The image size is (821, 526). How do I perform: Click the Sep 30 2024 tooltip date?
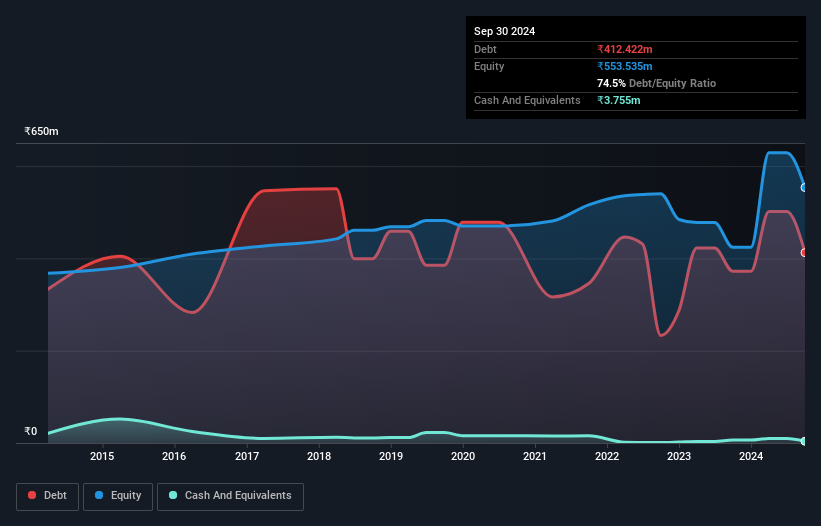point(504,31)
